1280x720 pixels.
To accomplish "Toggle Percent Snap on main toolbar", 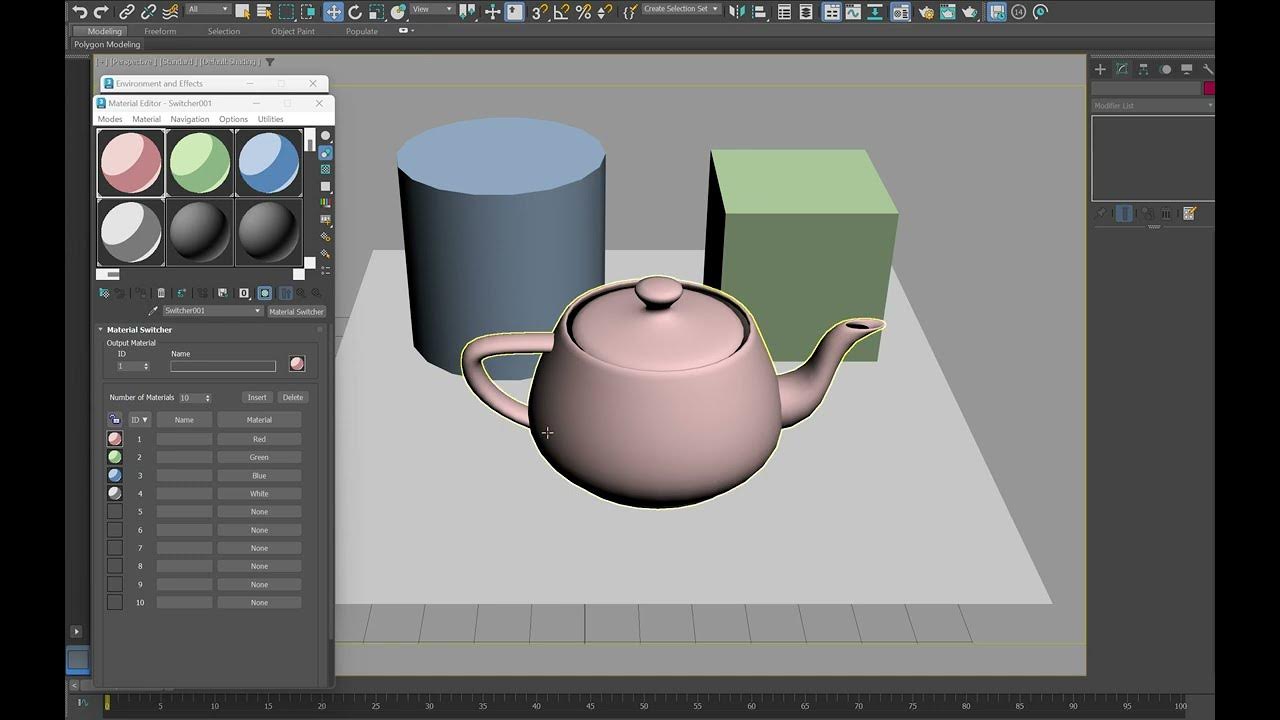I will pos(585,12).
